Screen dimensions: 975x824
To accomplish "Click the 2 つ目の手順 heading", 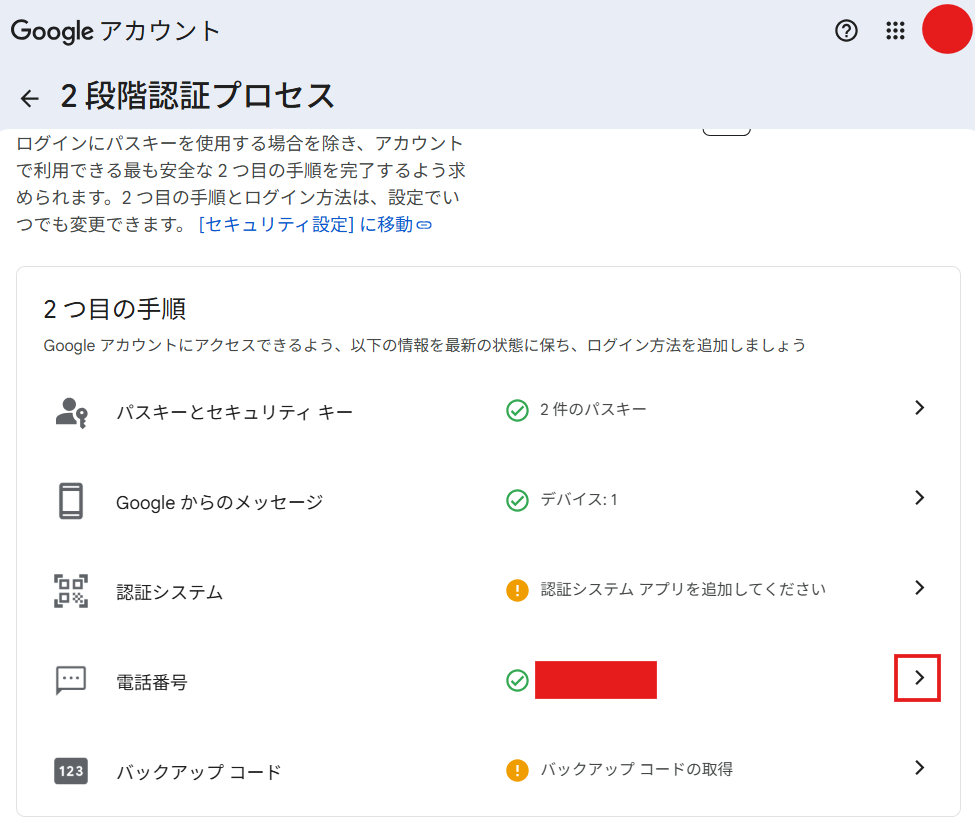I will coord(114,309).
